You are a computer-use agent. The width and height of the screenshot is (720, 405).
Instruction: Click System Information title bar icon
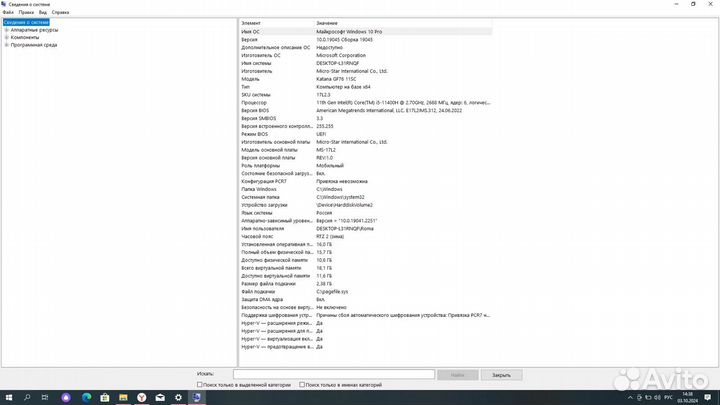4,4
